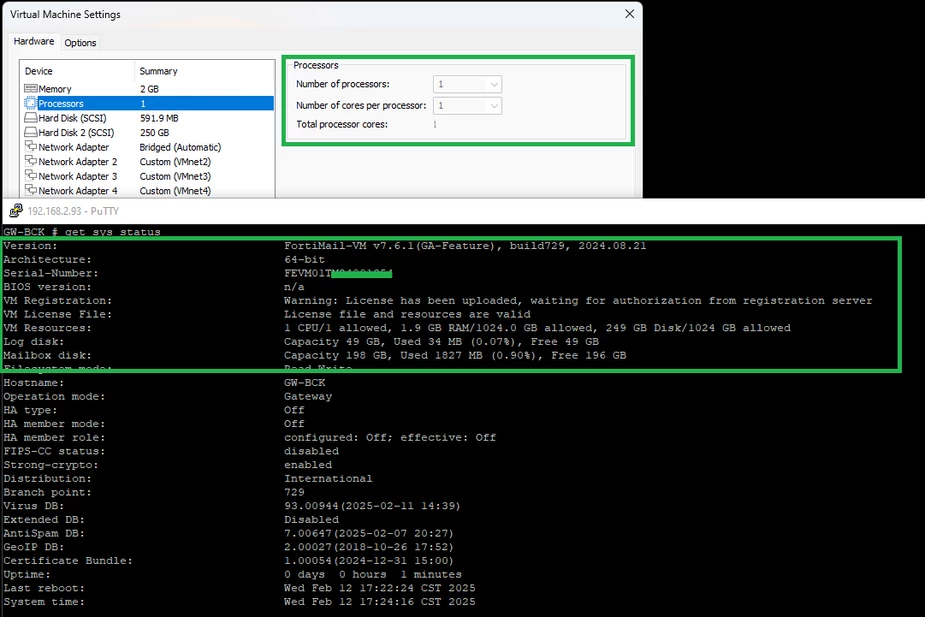Select the Processors row label

61,103
